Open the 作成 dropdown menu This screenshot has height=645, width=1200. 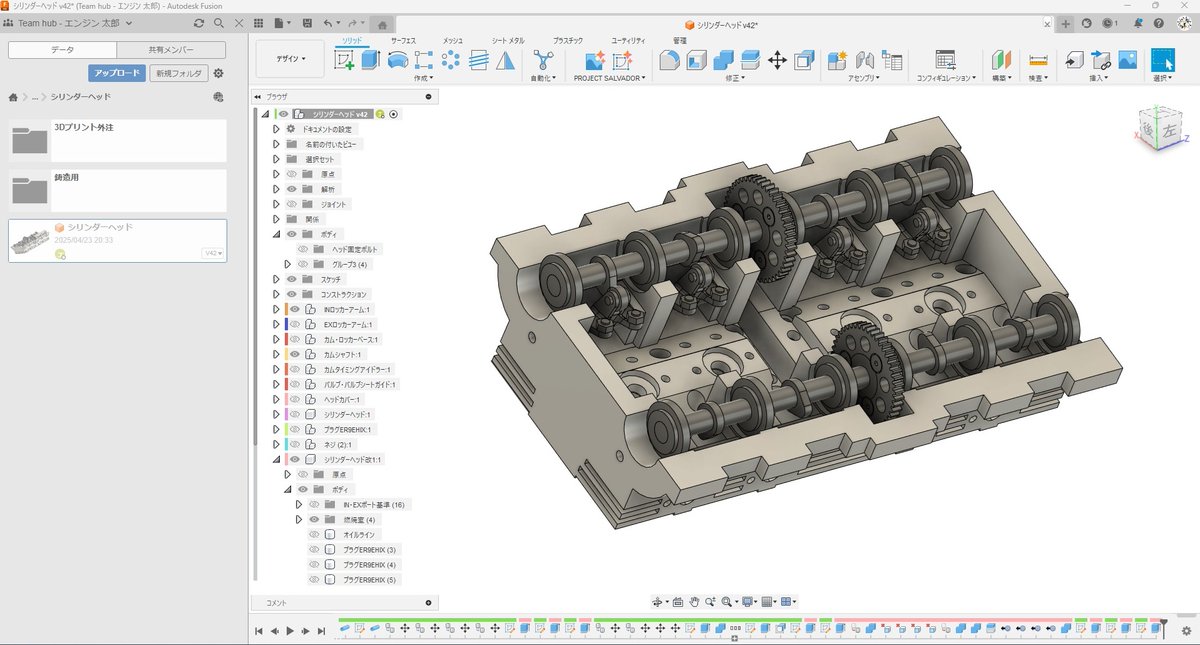[425, 77]
